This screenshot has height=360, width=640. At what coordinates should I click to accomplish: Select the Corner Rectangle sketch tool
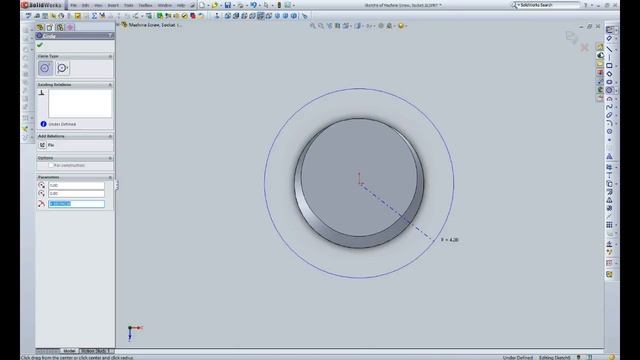click(x=609, y=66)
